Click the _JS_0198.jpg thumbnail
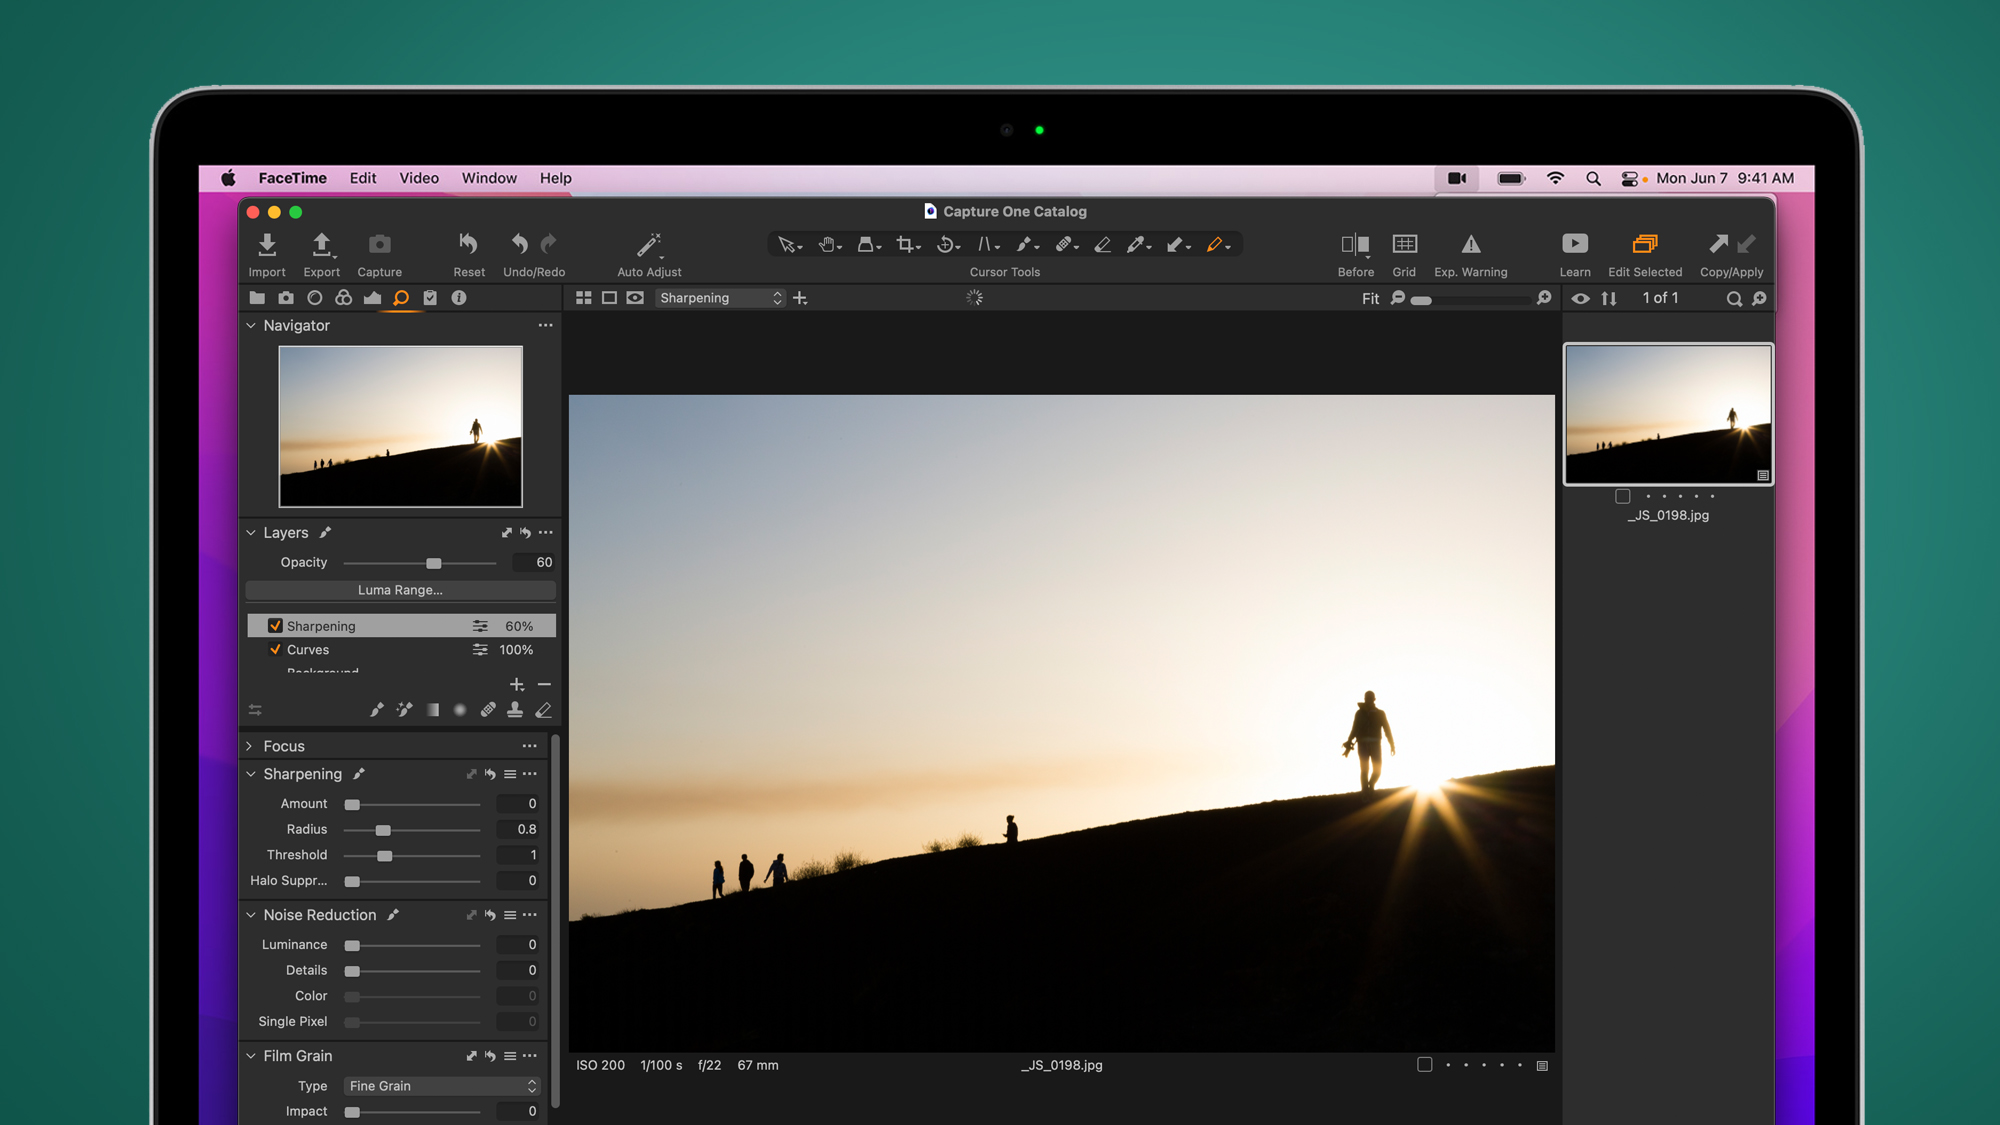This screenshot has width=2000, height=1125. [x=1666, y=412]
